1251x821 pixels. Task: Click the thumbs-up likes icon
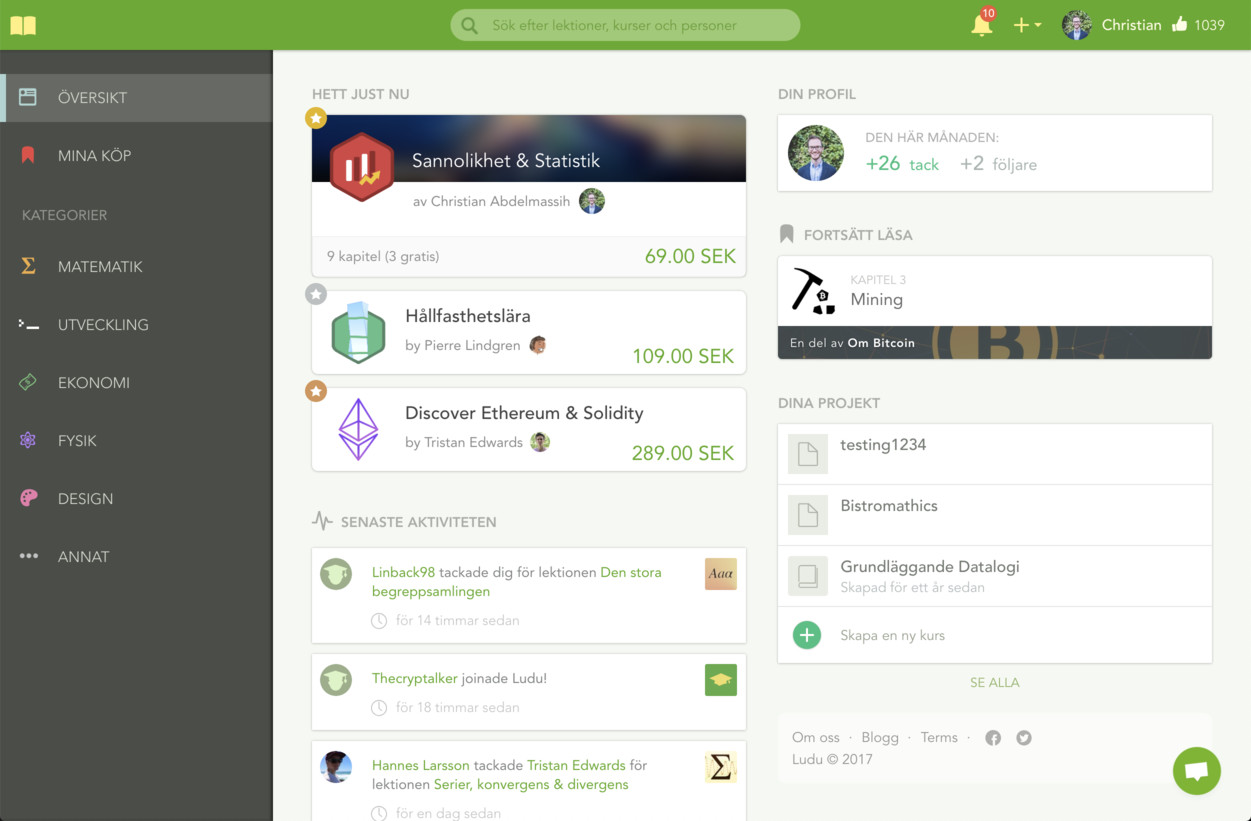1179,25
